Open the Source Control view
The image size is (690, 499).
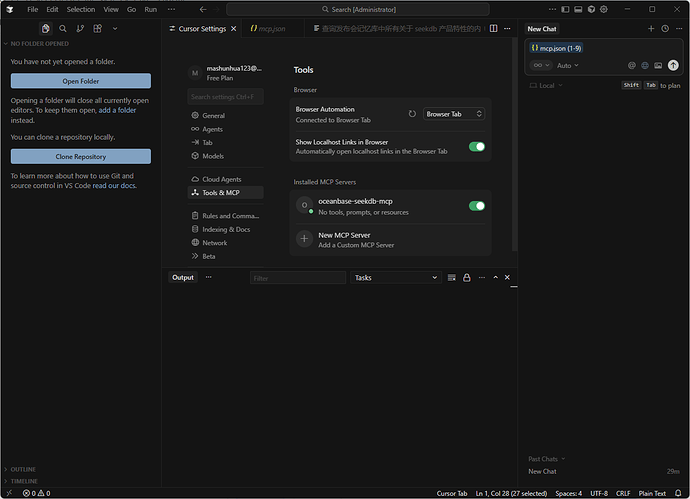tap(80, 29)
